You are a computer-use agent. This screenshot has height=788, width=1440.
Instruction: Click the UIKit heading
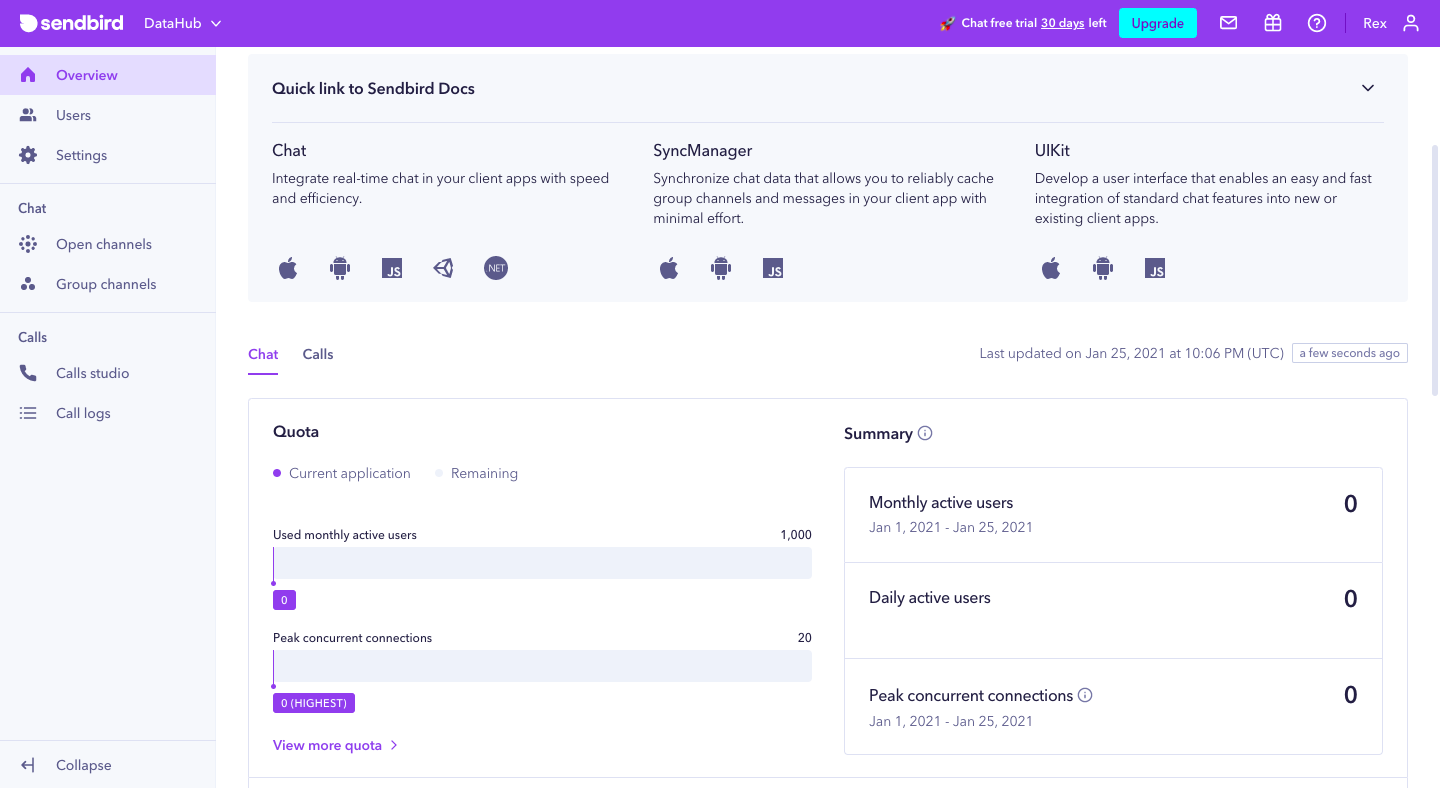point(1052,150)
